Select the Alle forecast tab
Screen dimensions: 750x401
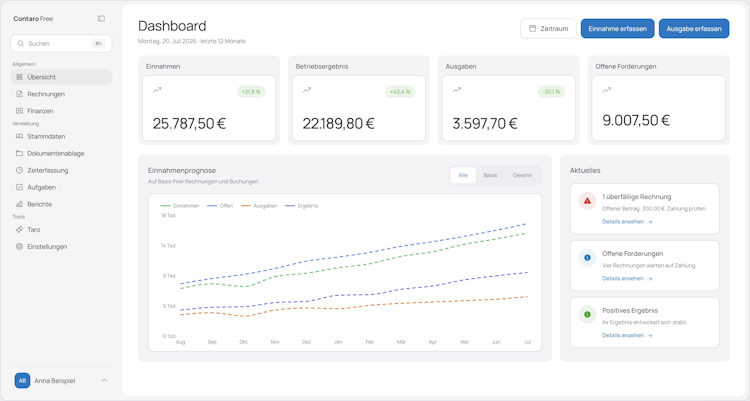pos(463,175)
